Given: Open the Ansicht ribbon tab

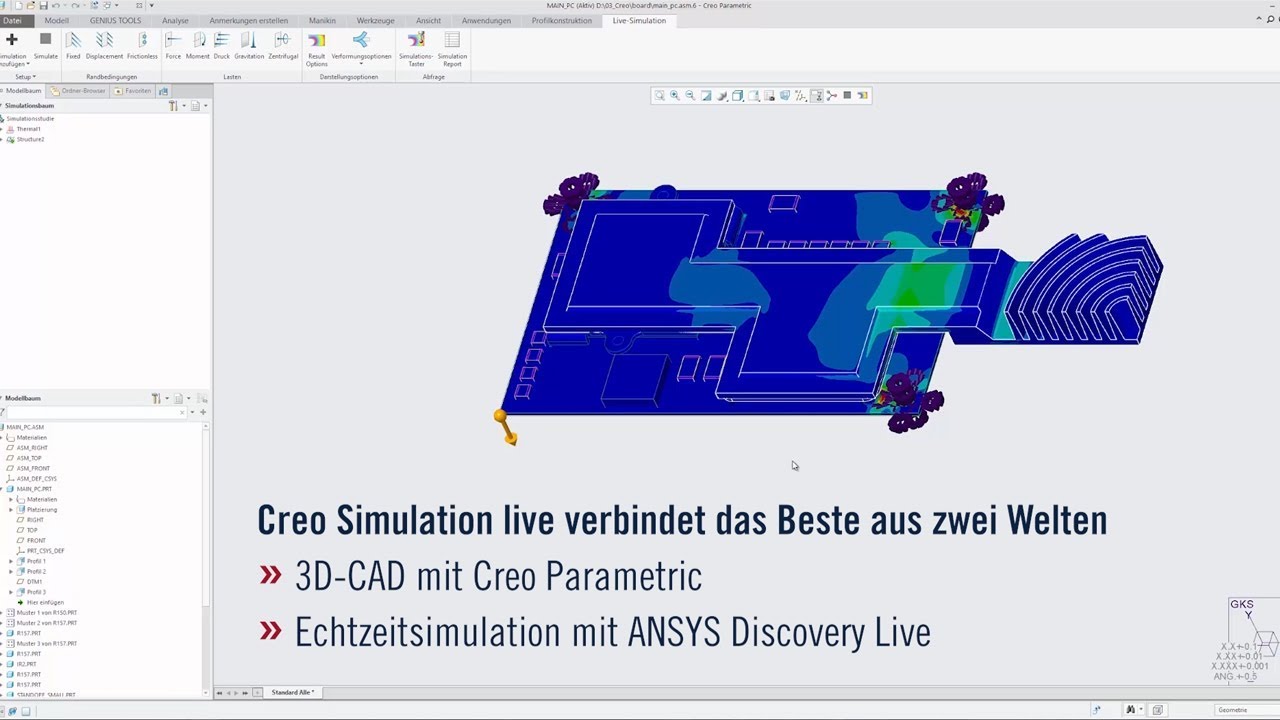Looking at the screenshot, I should click(428, 20).
